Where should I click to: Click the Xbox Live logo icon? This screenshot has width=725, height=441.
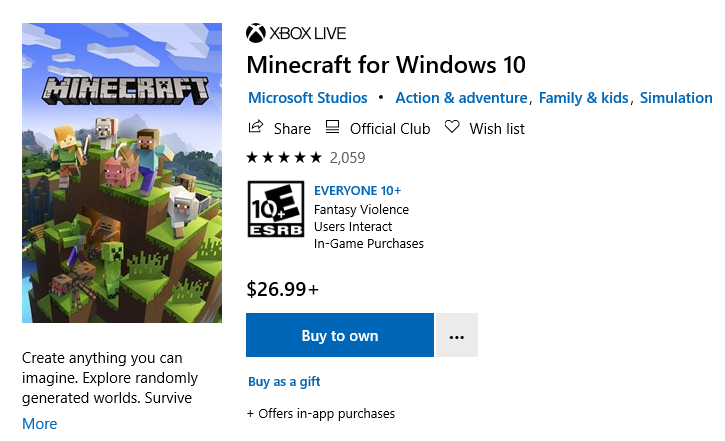point(256,33)
